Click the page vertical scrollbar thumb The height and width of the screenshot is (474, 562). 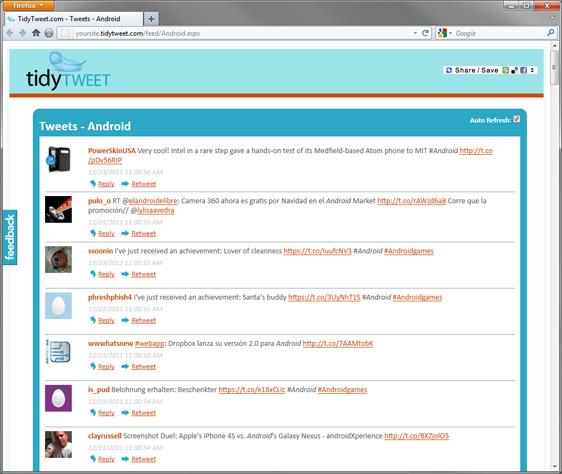[554, 67]
